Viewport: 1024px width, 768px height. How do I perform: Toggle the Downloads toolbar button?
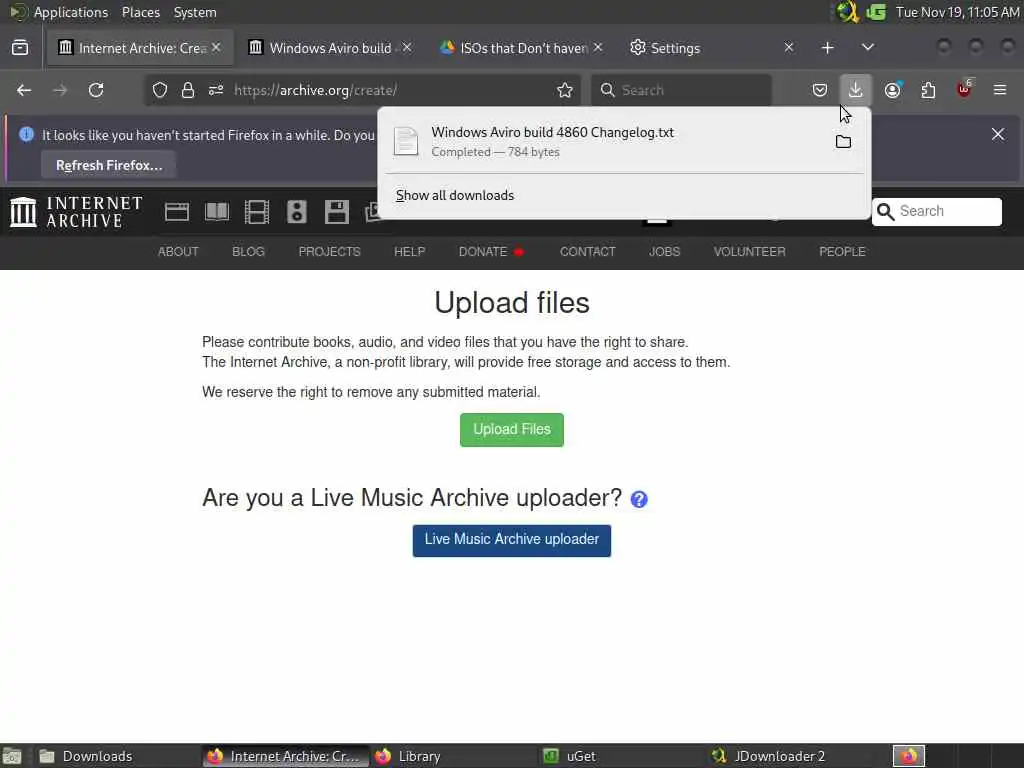pyautogui.click(x=856, y=90)
